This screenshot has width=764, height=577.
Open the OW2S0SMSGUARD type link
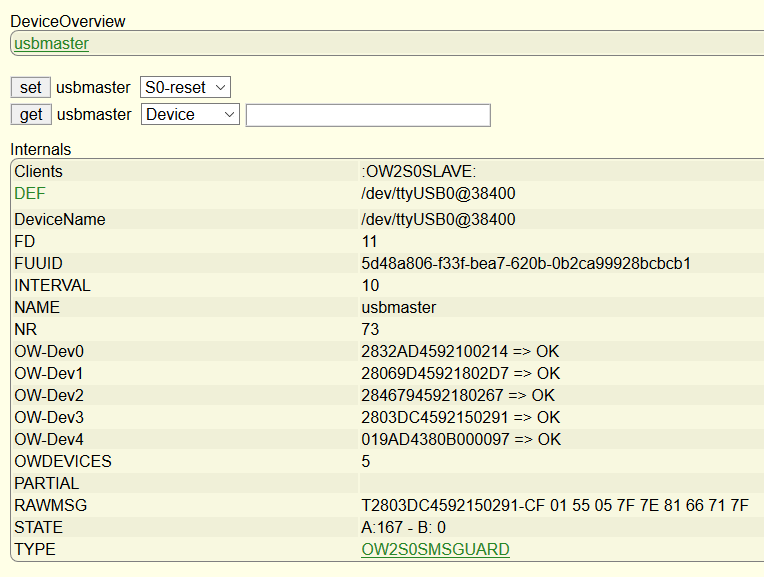pos(435,549)
